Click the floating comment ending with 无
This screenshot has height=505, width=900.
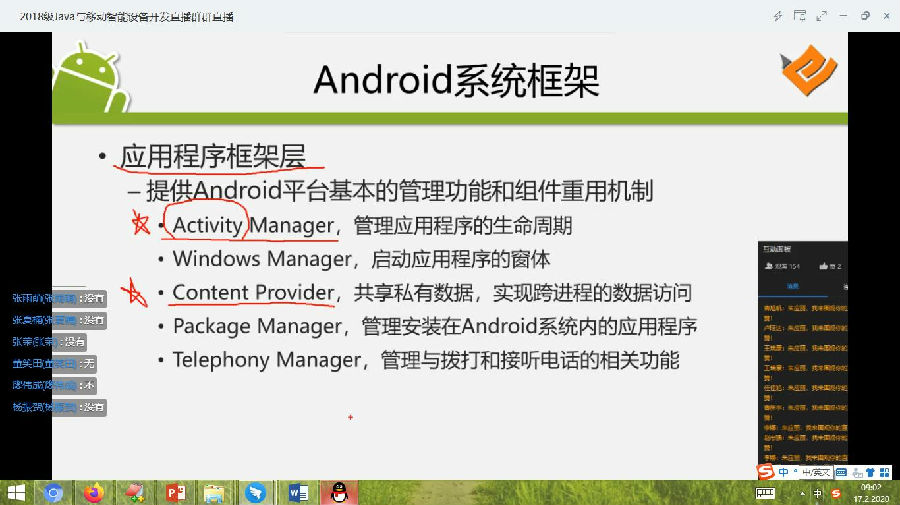(54, 364)
